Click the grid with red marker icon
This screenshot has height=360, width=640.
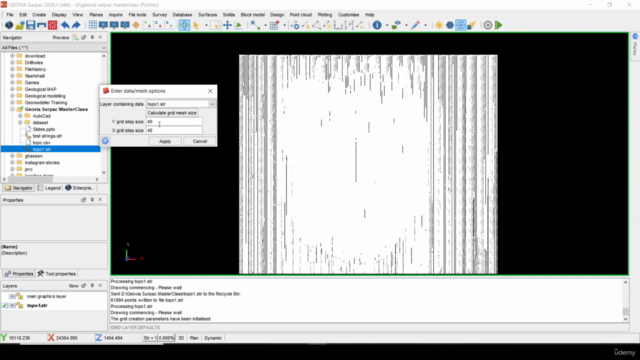[x=274, y=25]
